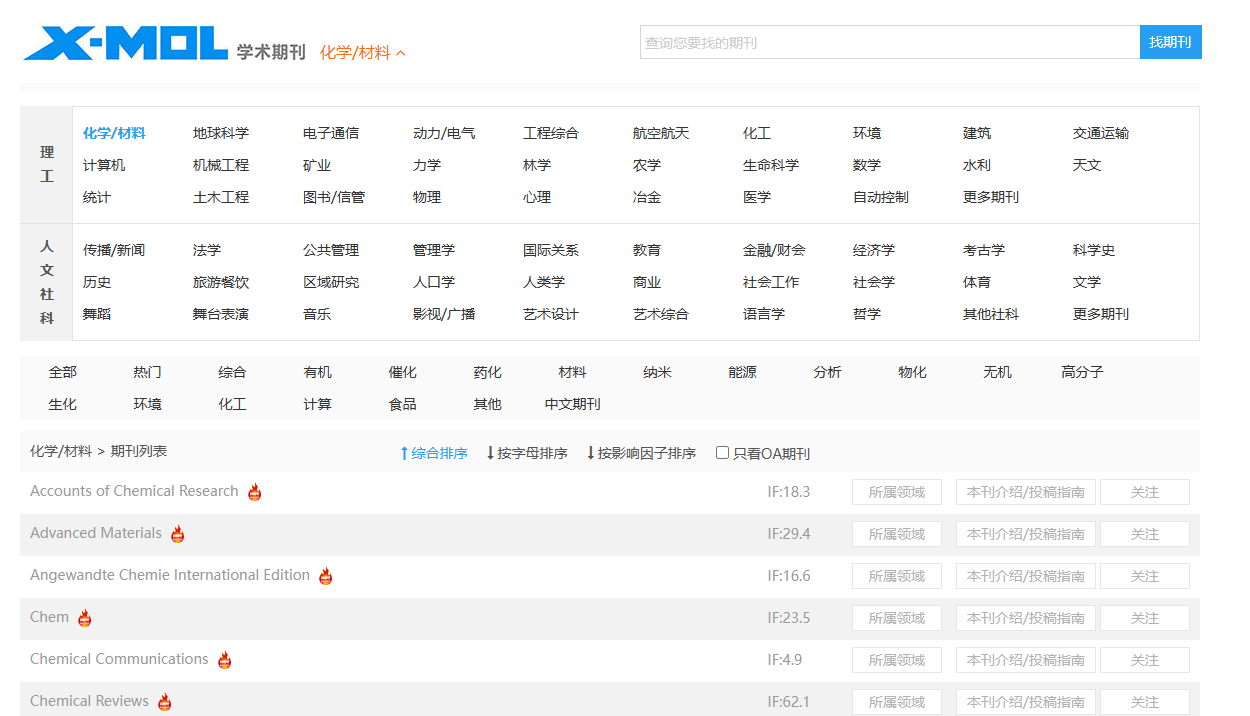The image size is (1250, 716).
Task: Click the X-MOL logo
Action: tap(126, 44)
